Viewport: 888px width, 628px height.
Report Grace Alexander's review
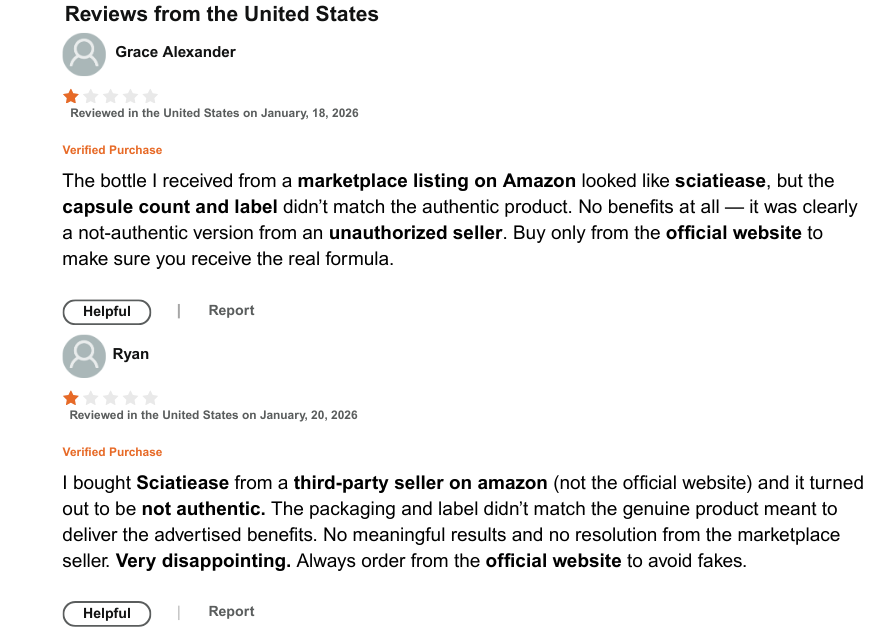pyautogui.click(x=231, y=310)
